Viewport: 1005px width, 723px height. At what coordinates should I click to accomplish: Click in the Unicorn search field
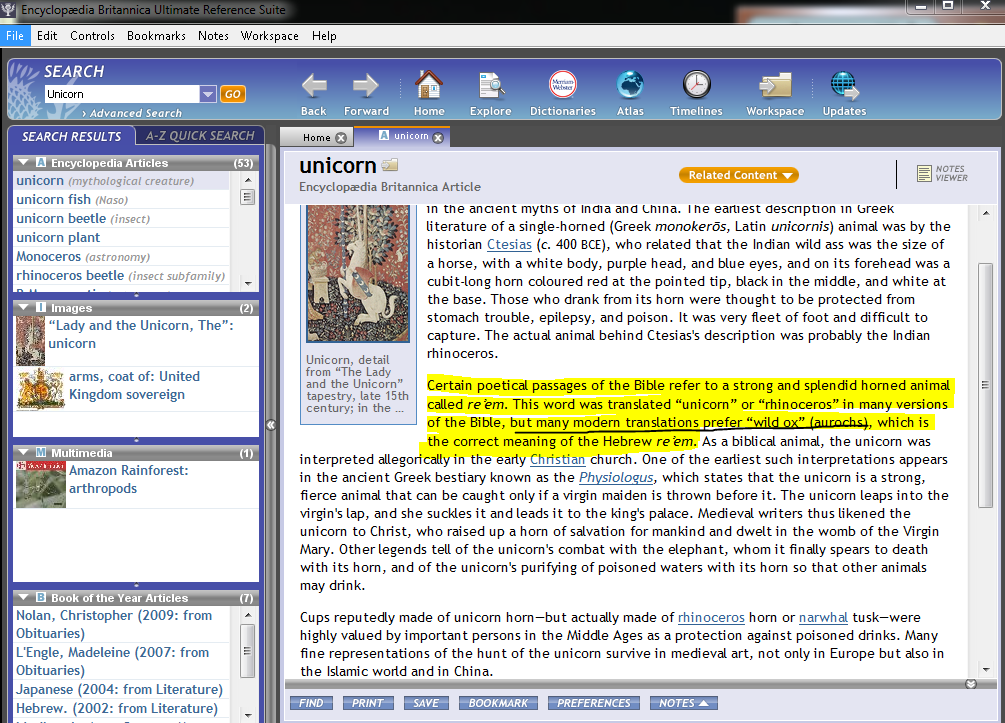122,94
